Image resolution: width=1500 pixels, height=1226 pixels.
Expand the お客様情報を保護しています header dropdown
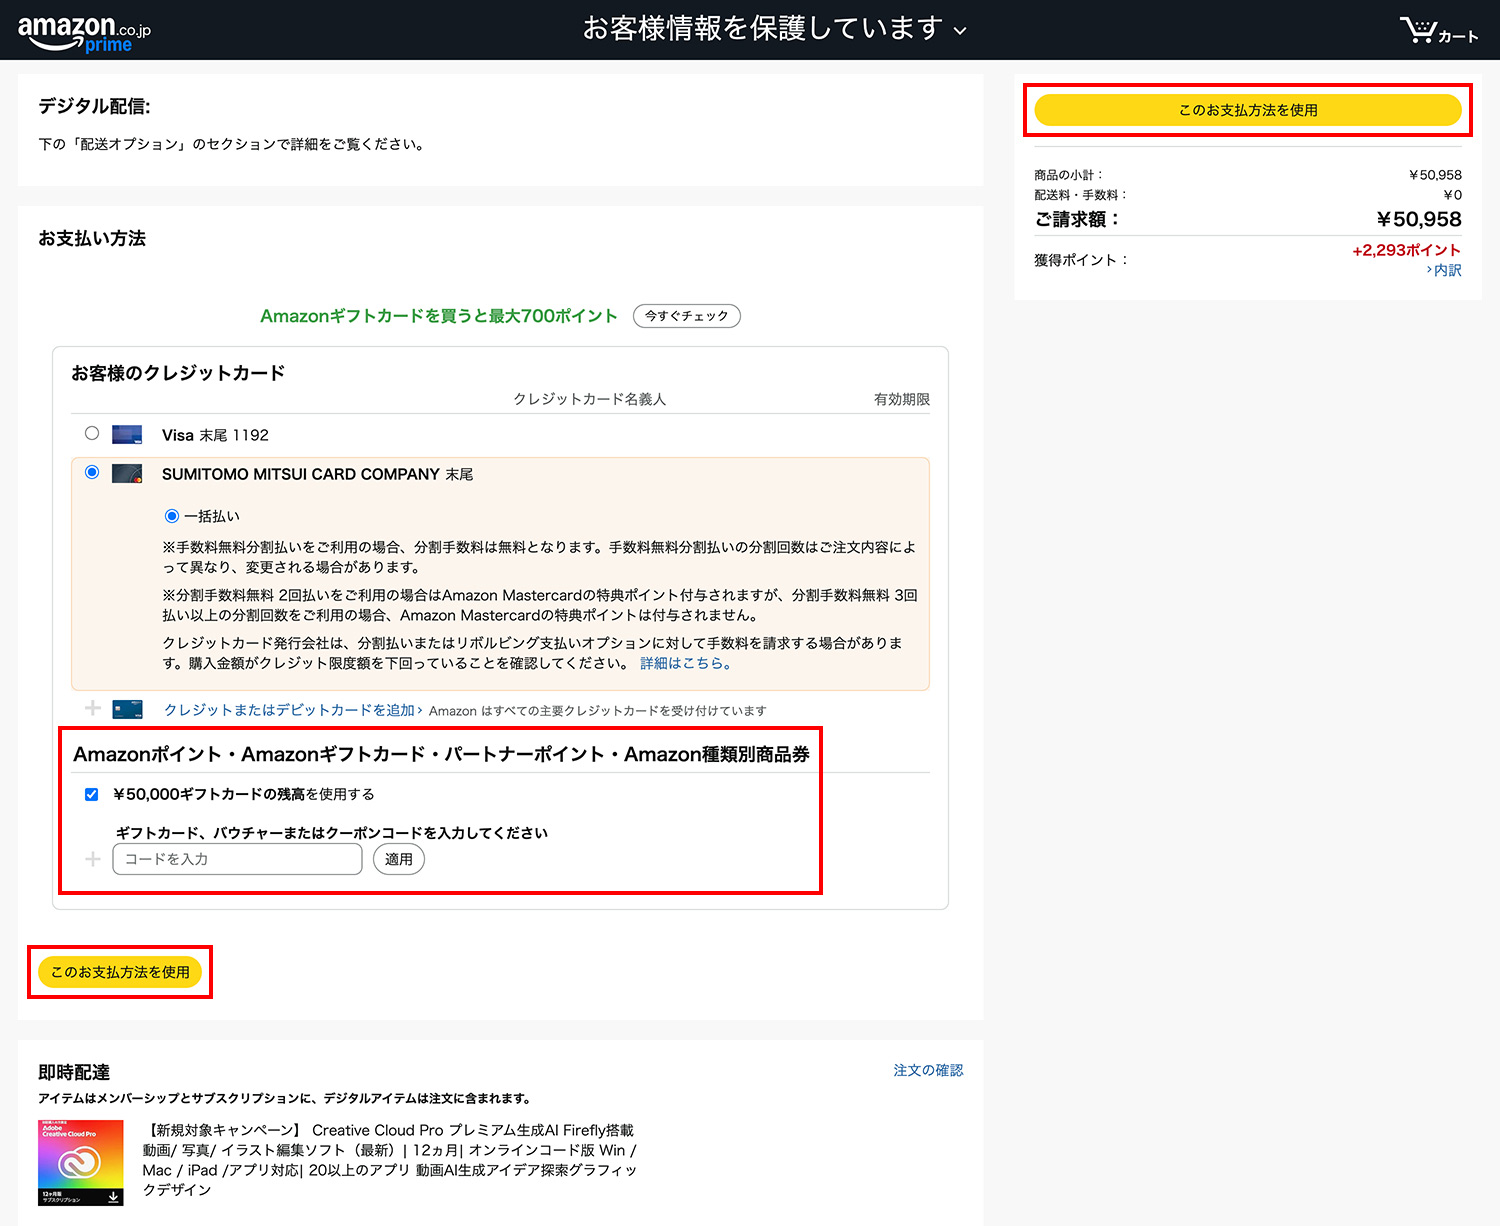pyautogui.click(x=960, y=29)
